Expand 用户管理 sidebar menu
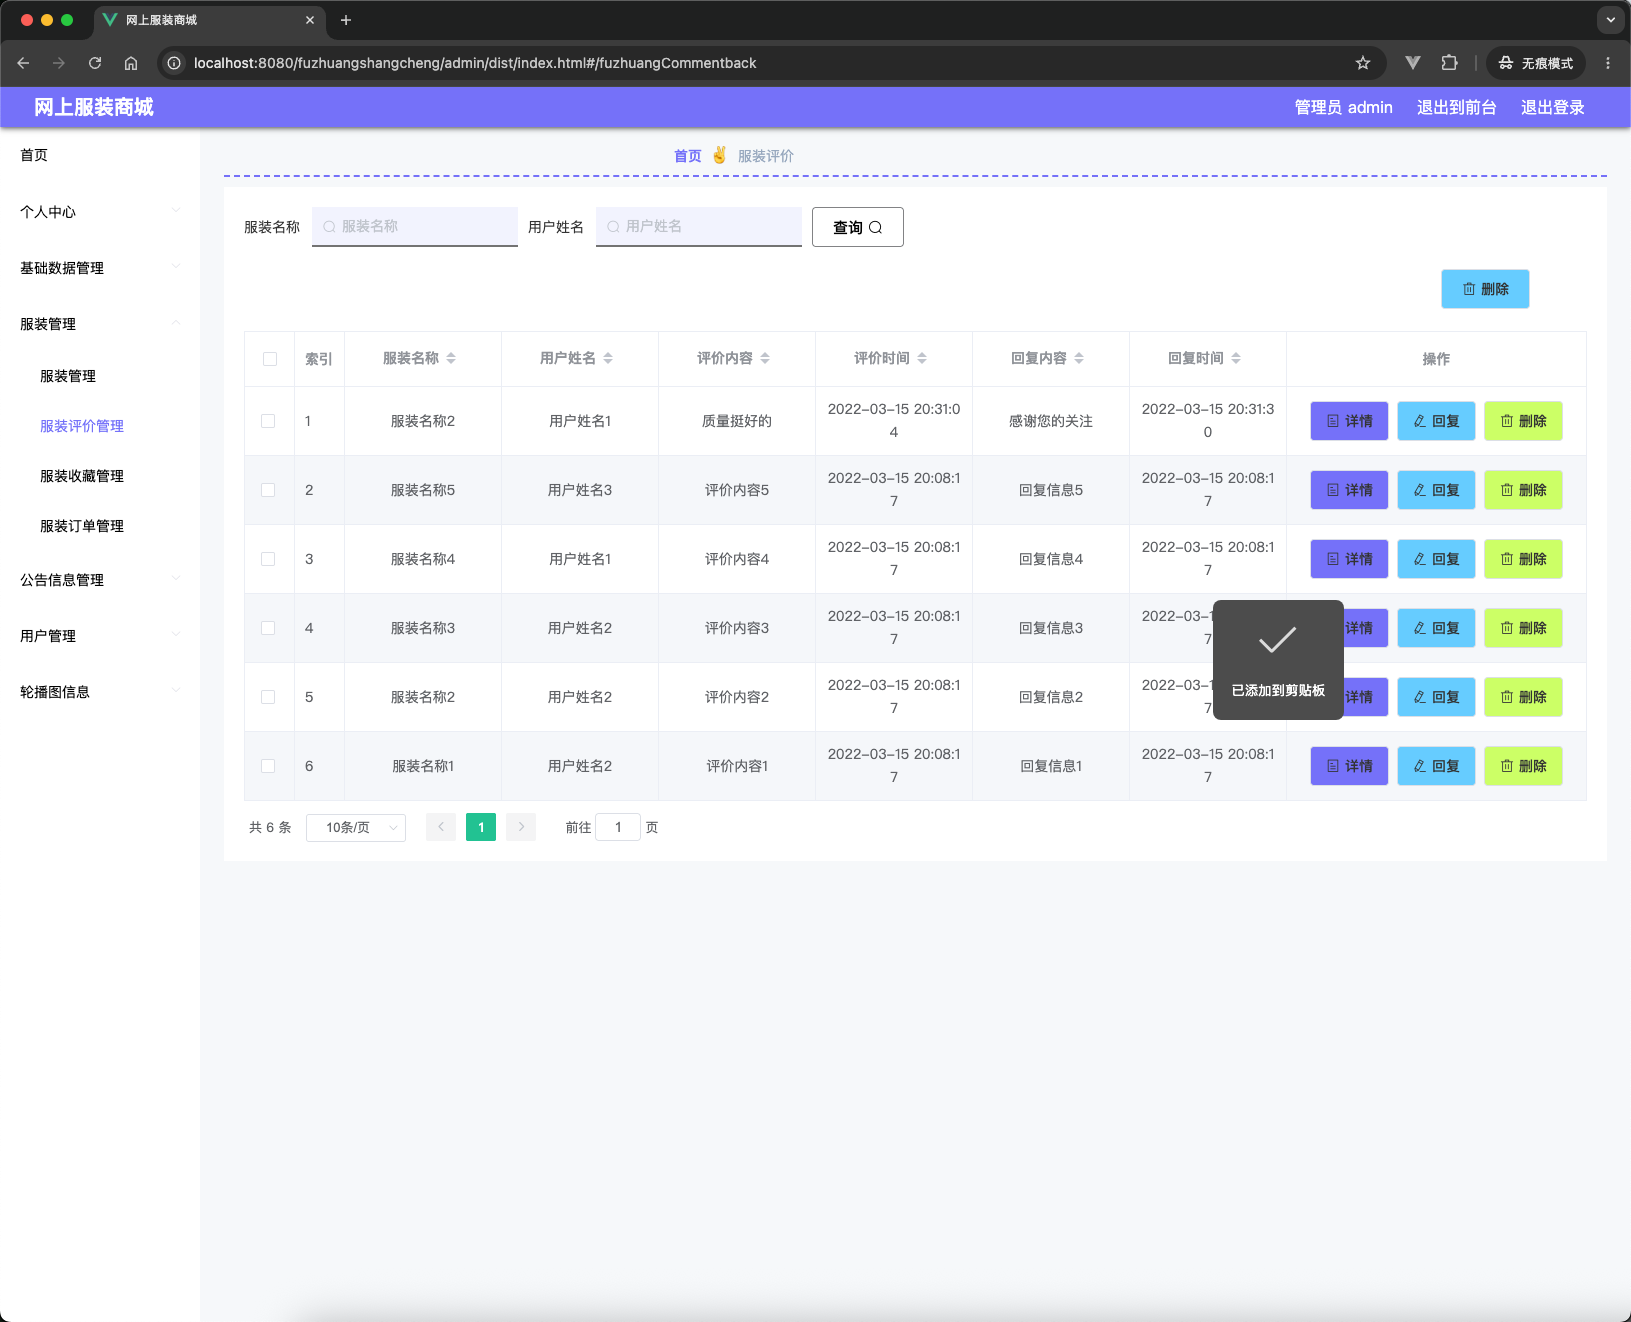This screenshot has width=1631, height=1322. tap(100, 636)
